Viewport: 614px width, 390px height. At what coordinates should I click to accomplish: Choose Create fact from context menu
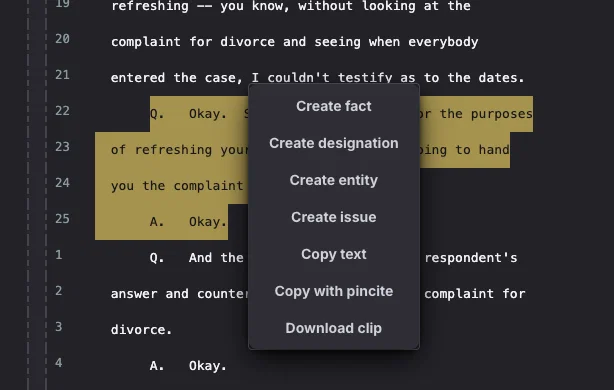(x=334, y=106)
